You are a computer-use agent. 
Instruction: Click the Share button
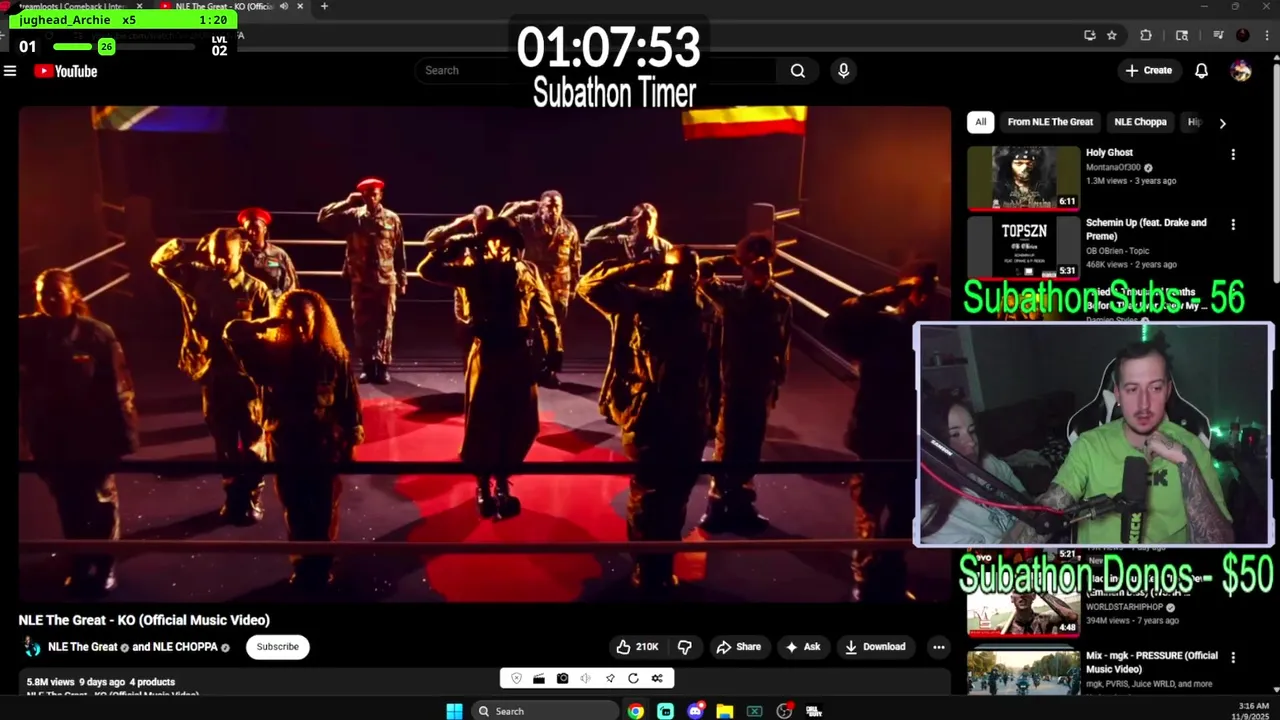click(x=738, y=647)
